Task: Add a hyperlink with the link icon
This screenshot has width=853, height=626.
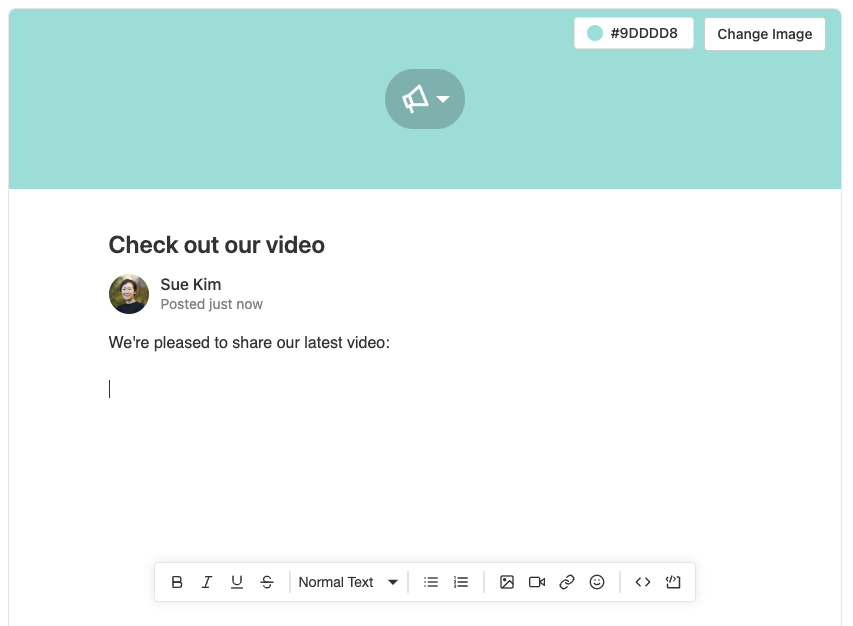Action: 567,582
